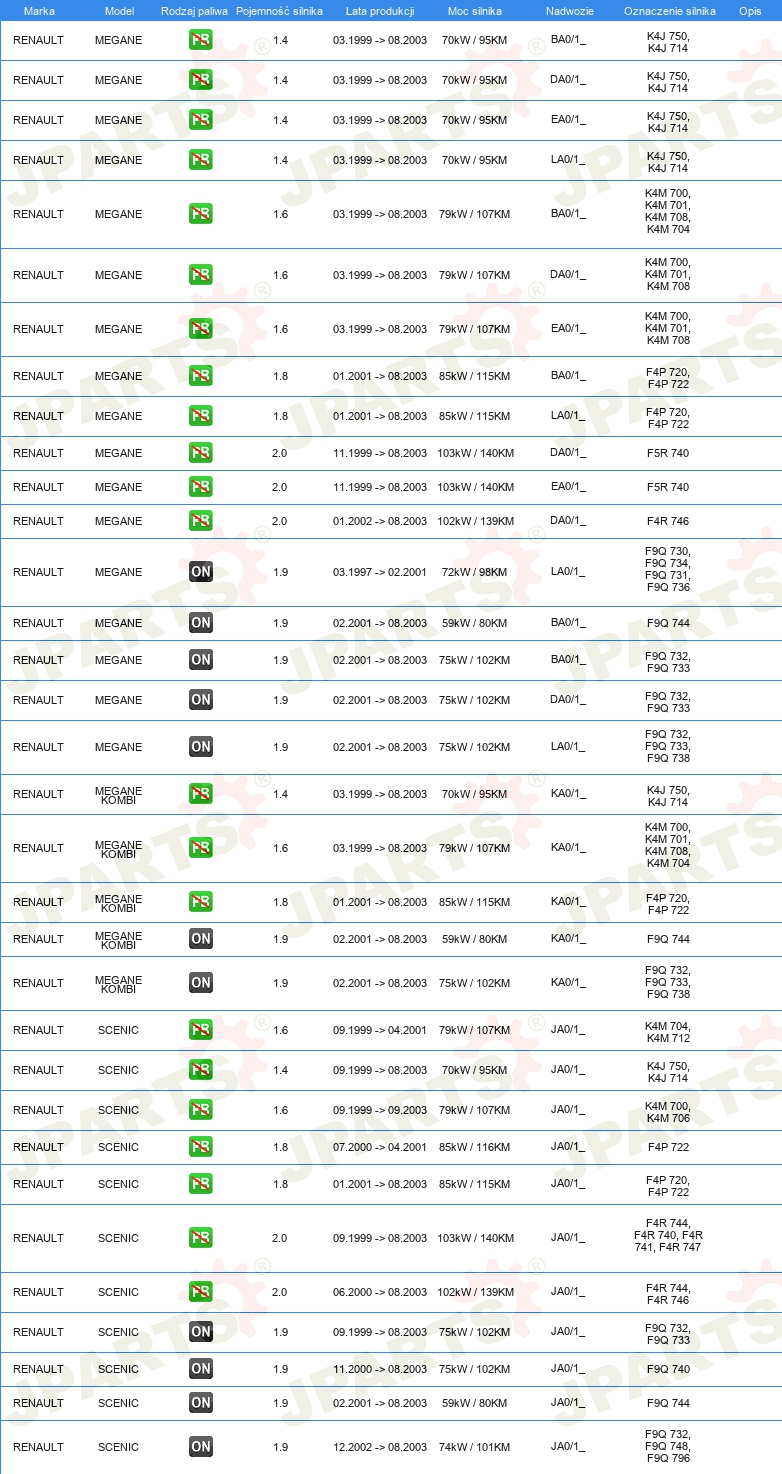Click petrol icon in SCENIC 2.0 102kW row
Image resolution: width=782 pixels, height=1474 pixels.
(201, 1292)
